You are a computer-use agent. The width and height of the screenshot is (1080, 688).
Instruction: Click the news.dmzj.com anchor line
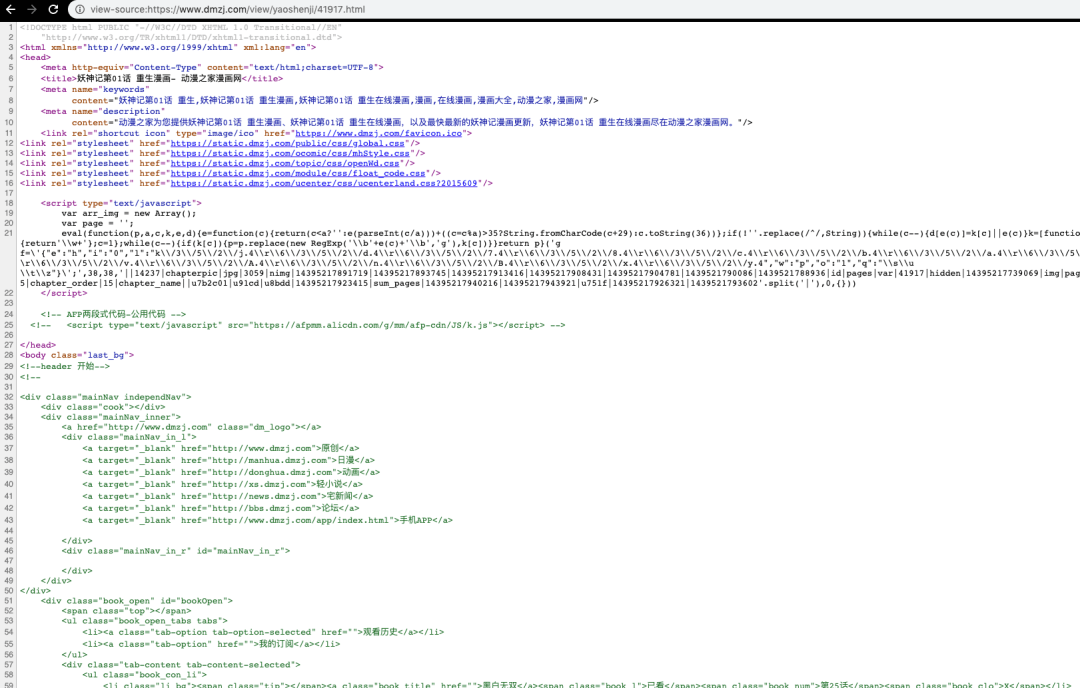(x=228, y=496)
